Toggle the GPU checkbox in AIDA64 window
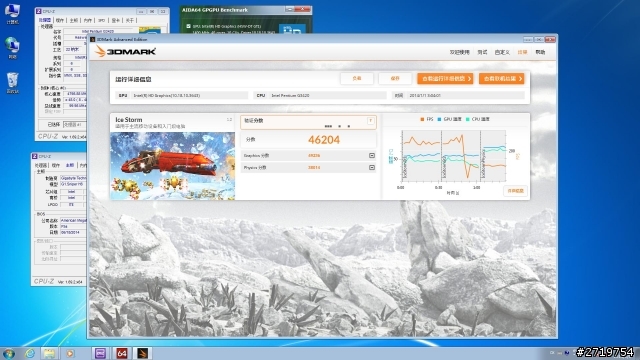The height and width of the screenshot is (360, 640). point(188,26)
